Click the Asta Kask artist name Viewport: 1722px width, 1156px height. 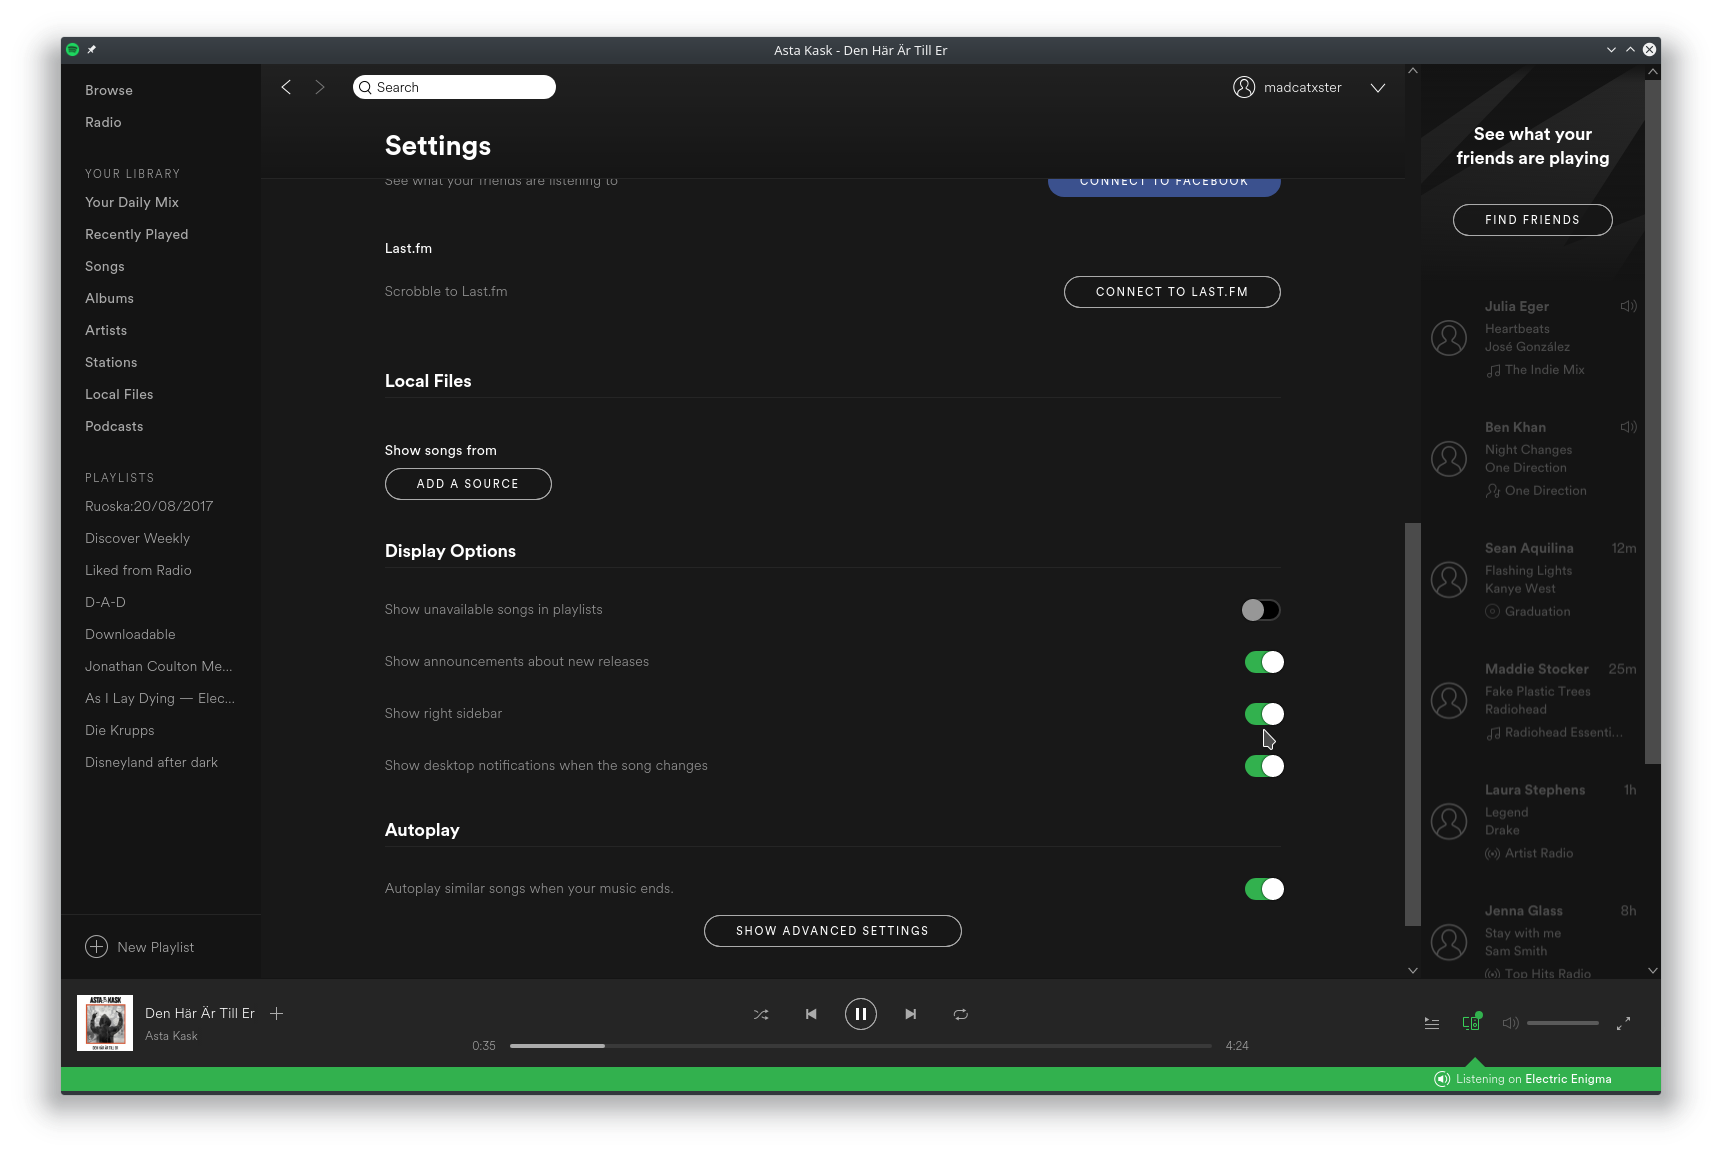coord(171,1036)
